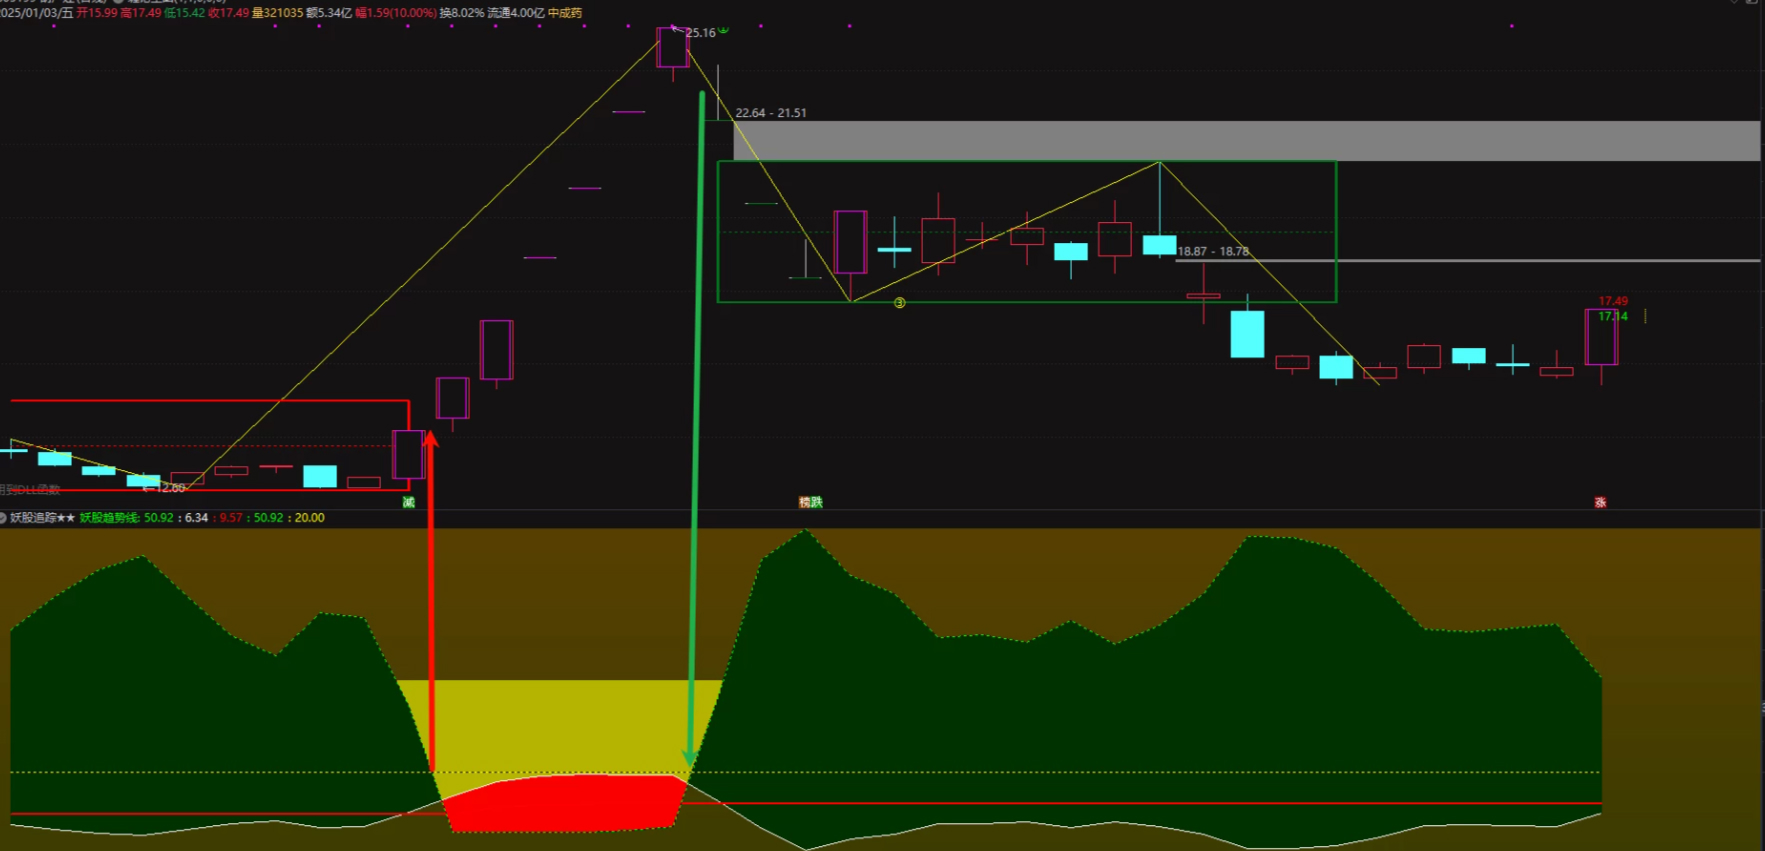Click the 中成药 sector label

pyautogui.click(x=564, y=13)
